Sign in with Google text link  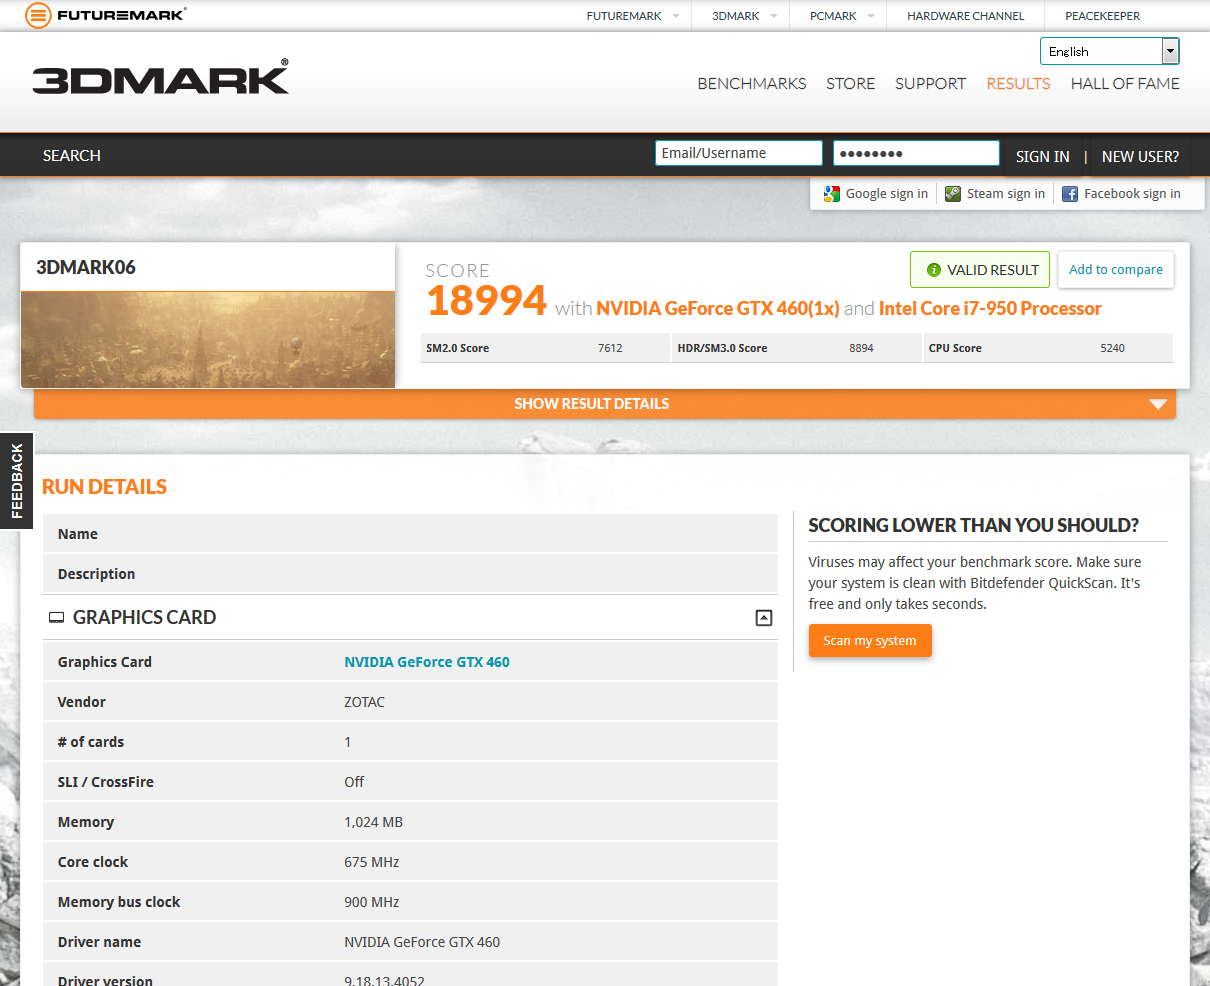click(887, 194)
